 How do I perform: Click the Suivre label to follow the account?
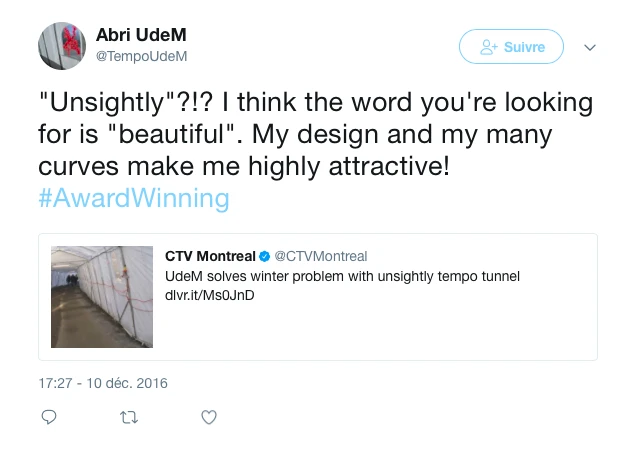click(x=526, y=47)
